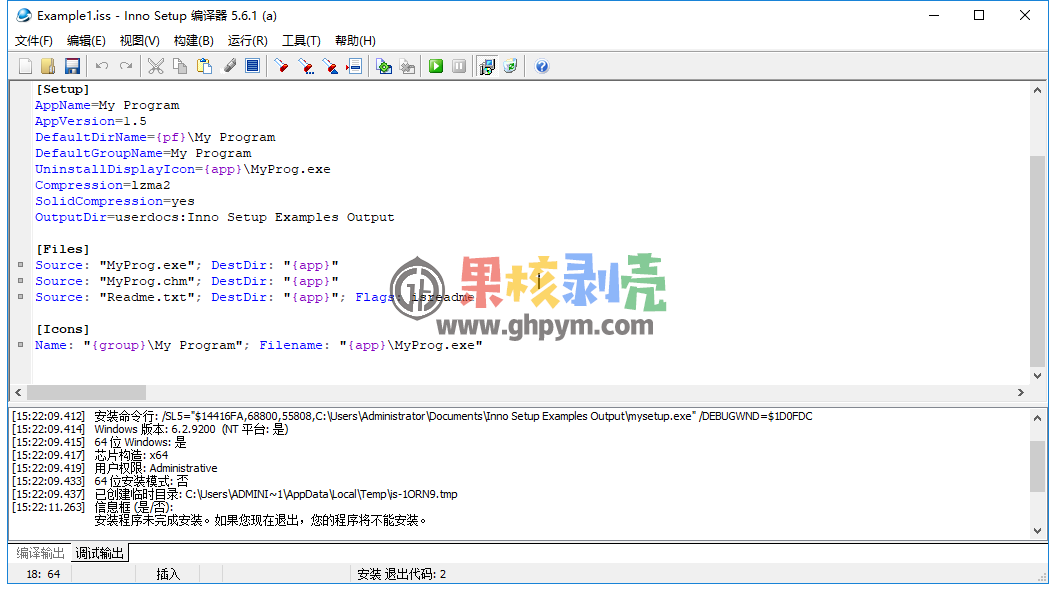Click the Compression=lzma2 line
1056x591 pixels.
[103, 185]
